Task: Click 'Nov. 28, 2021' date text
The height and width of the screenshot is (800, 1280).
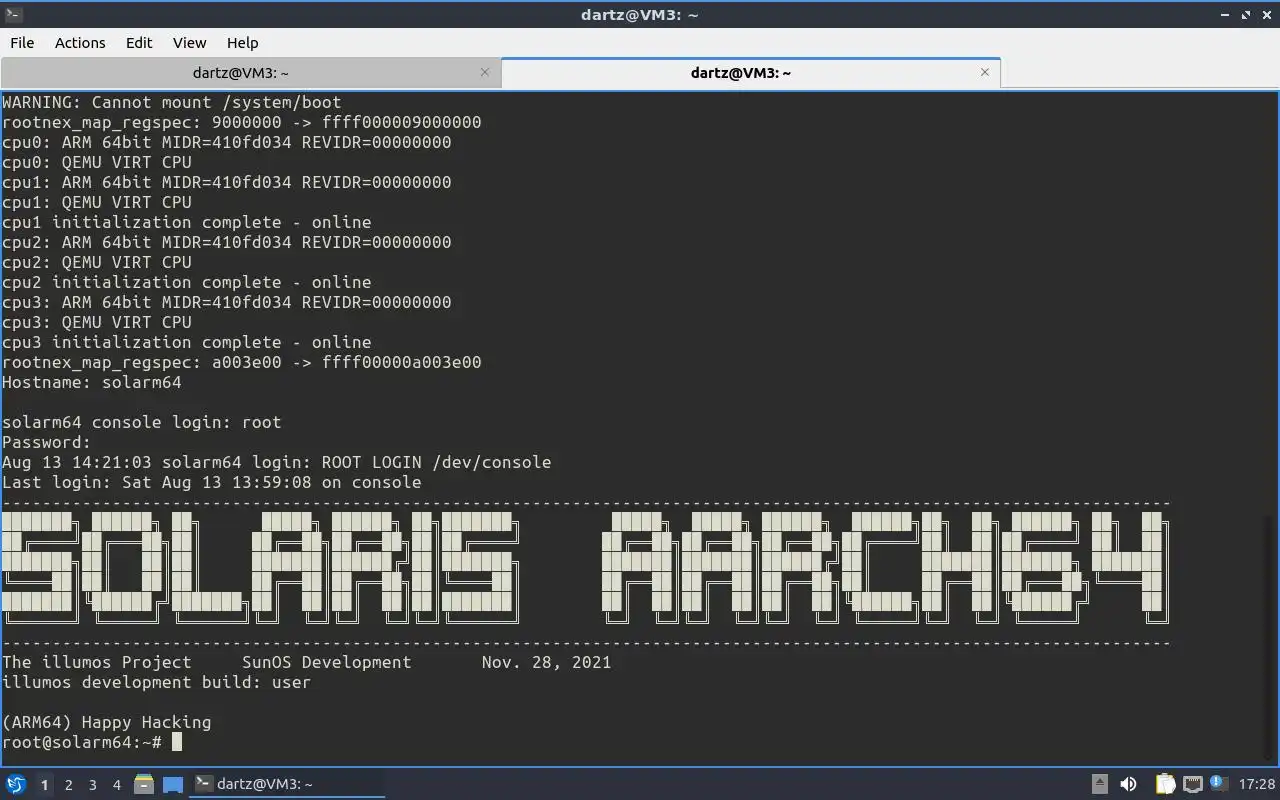Action: click(546, 662)
